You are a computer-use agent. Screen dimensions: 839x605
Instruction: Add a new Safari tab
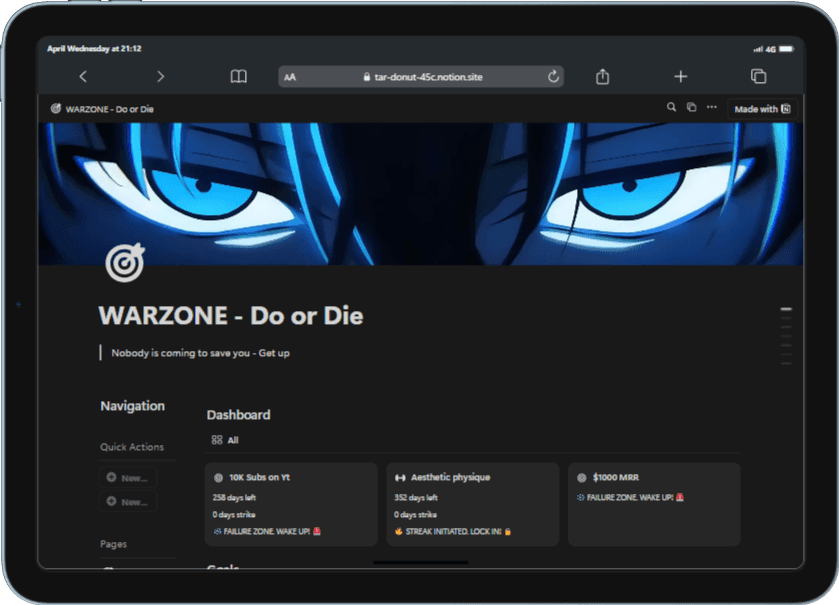click(x=681, y=76)
